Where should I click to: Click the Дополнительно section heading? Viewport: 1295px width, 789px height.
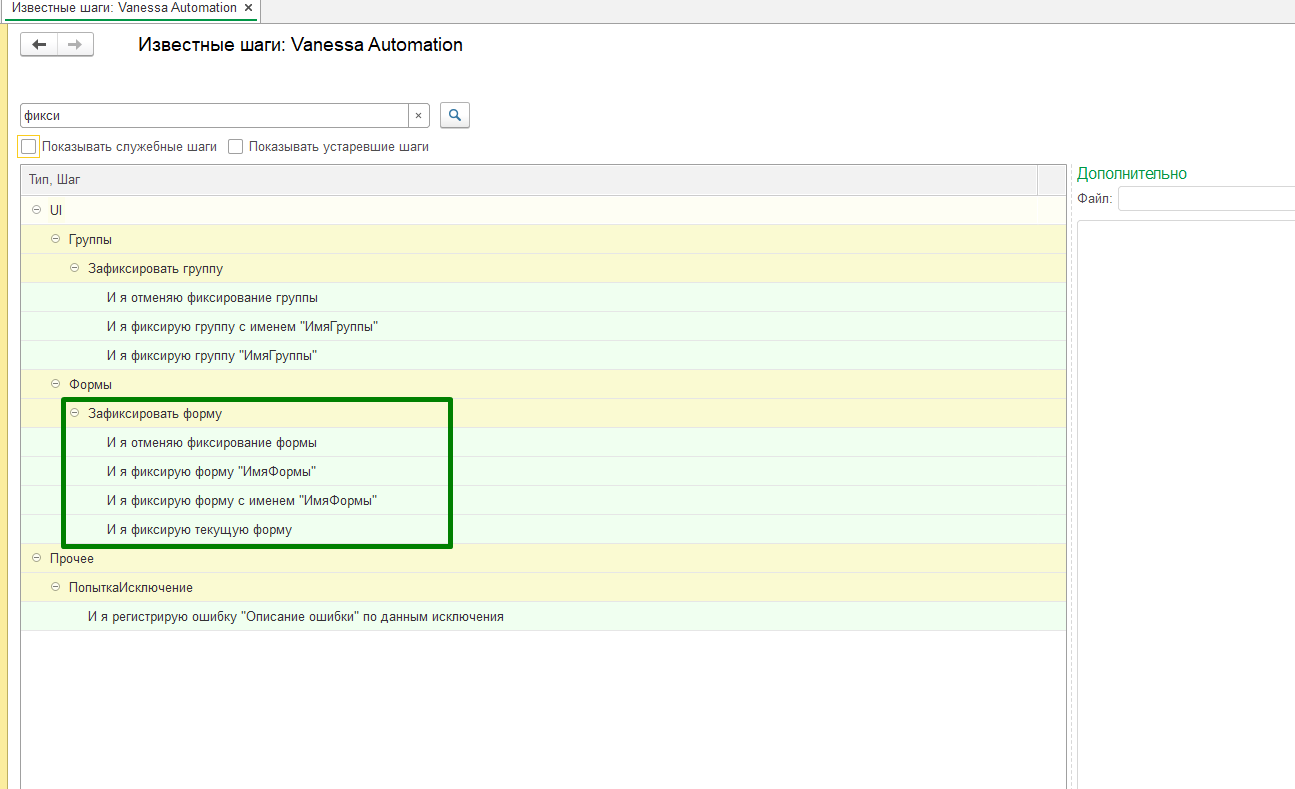tap(1132, 173)
